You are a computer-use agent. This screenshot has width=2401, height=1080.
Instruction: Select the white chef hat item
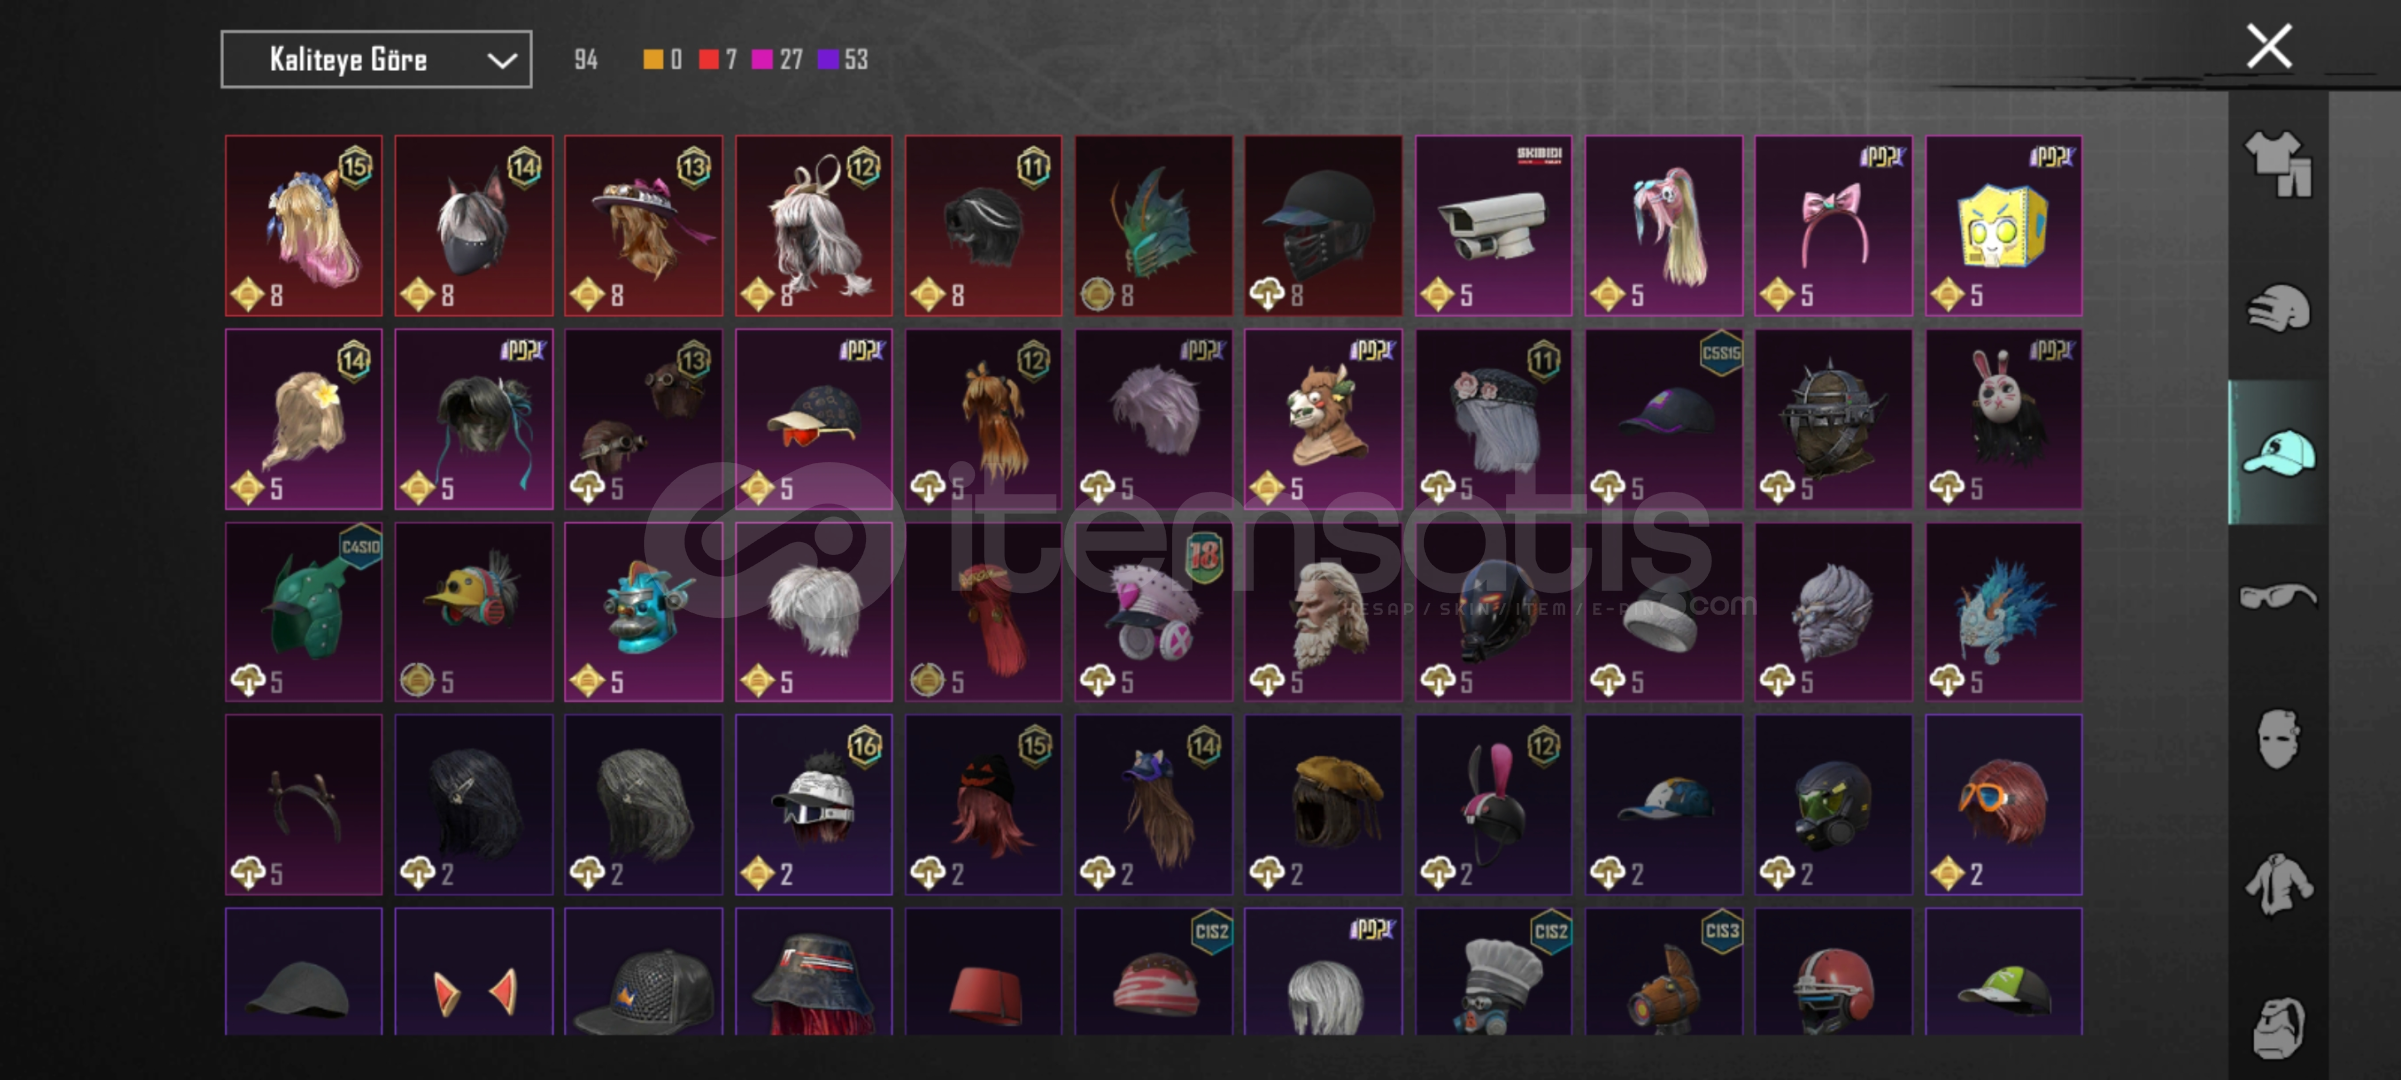(1493, 971)
